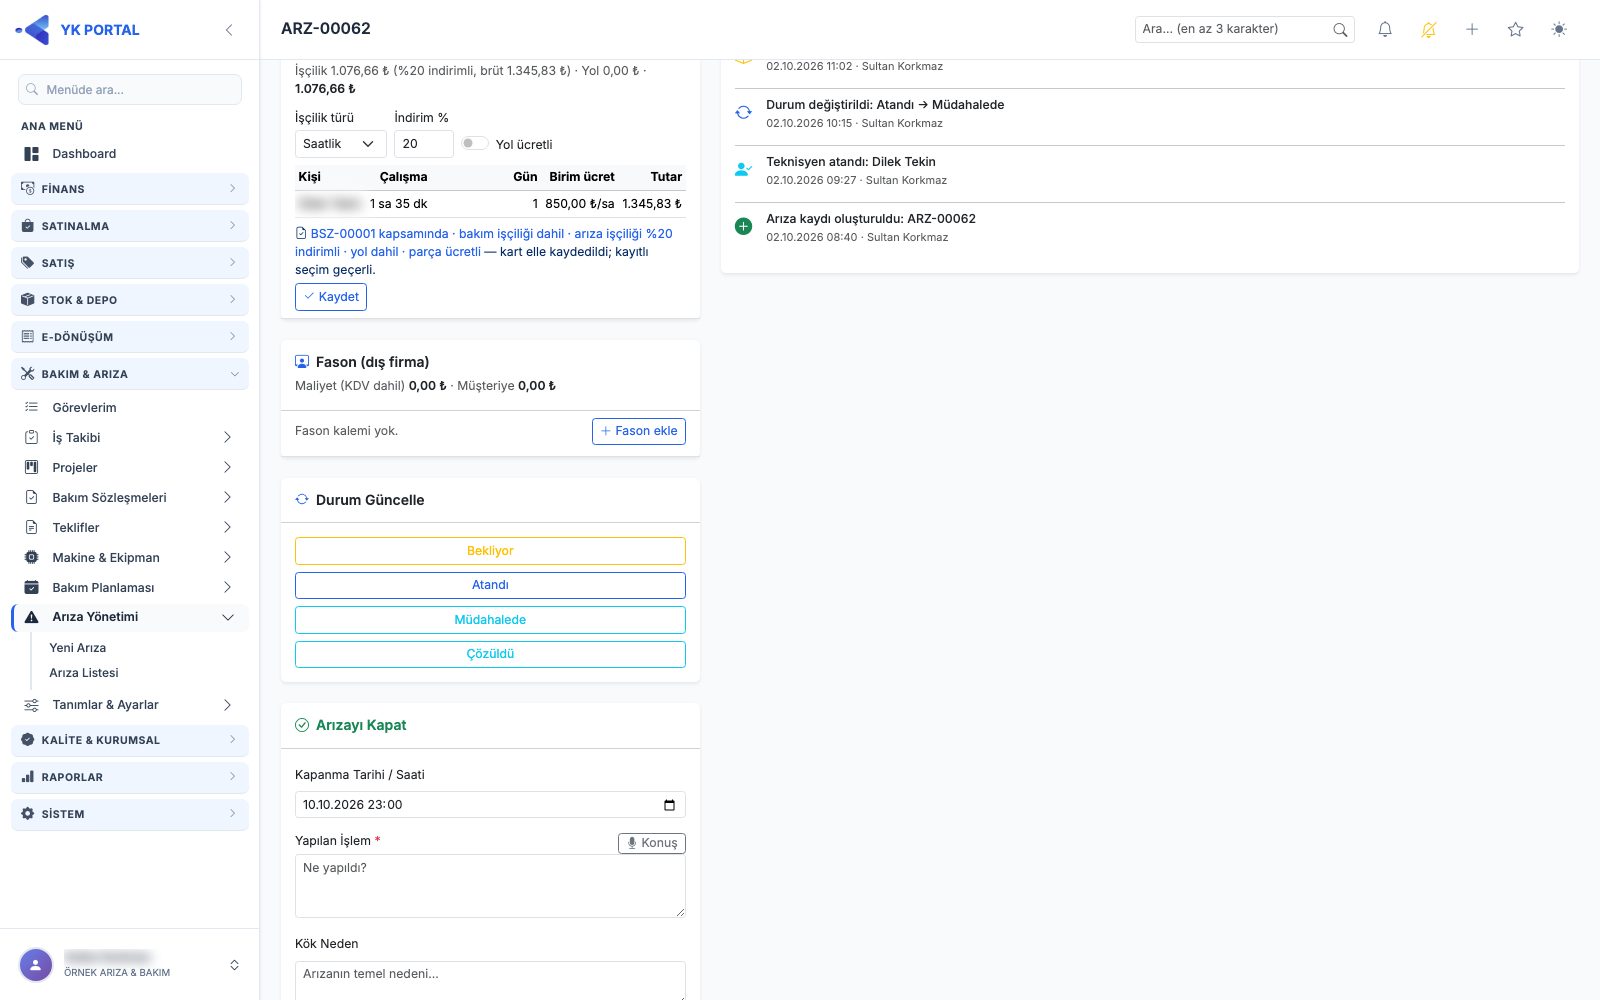Go to Dashboard menu item

84,154
